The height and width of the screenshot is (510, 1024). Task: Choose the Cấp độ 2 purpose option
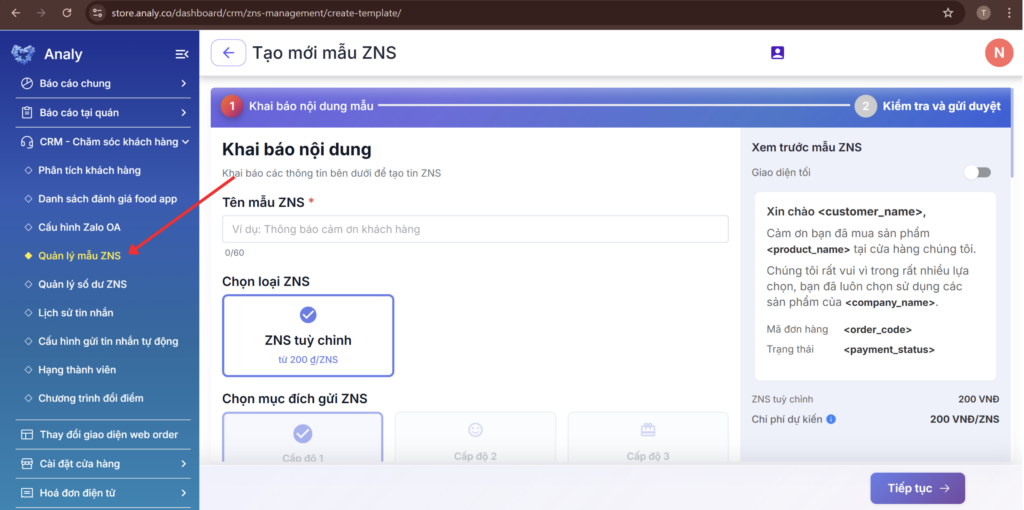click(x=475, y=438)
